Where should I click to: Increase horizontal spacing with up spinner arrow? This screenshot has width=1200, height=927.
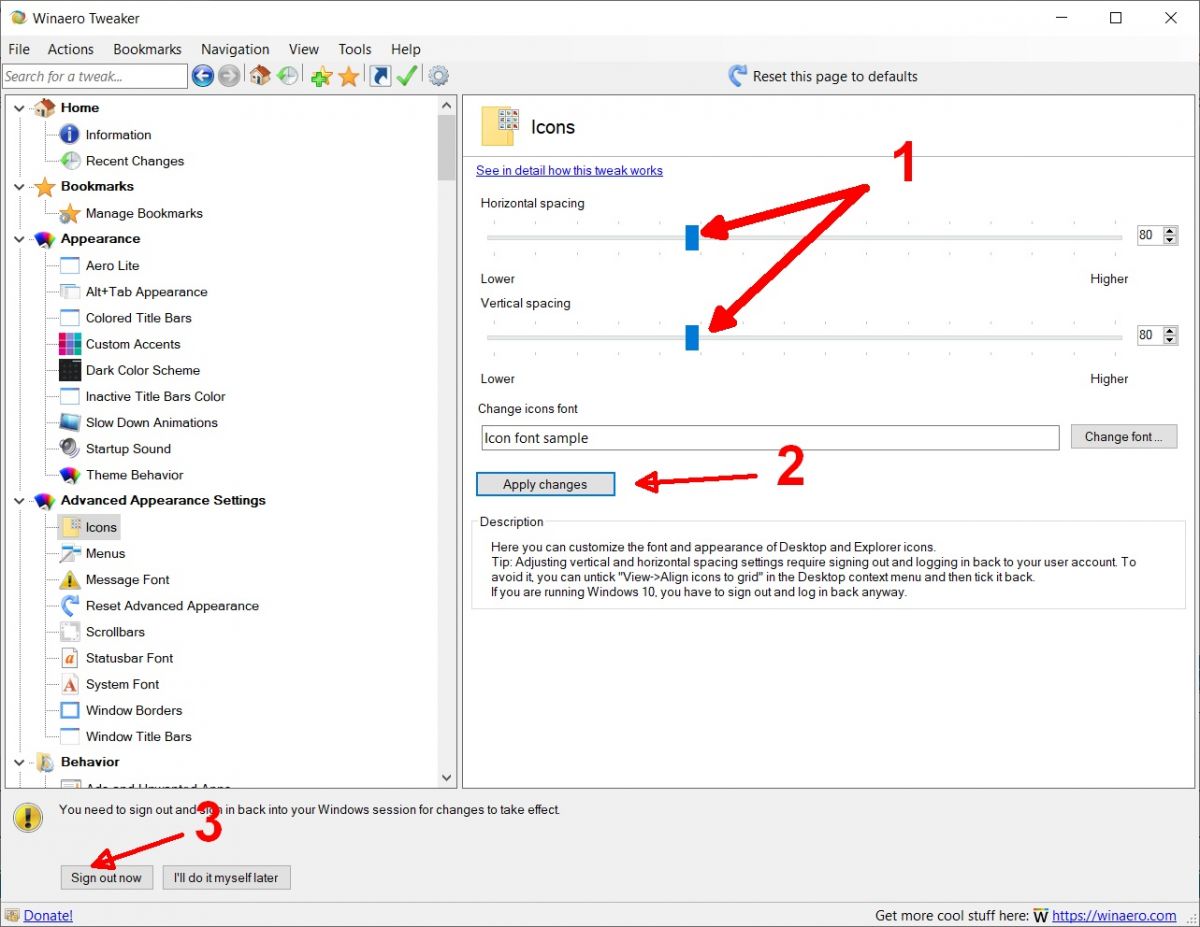click(x=1170, y=231)
